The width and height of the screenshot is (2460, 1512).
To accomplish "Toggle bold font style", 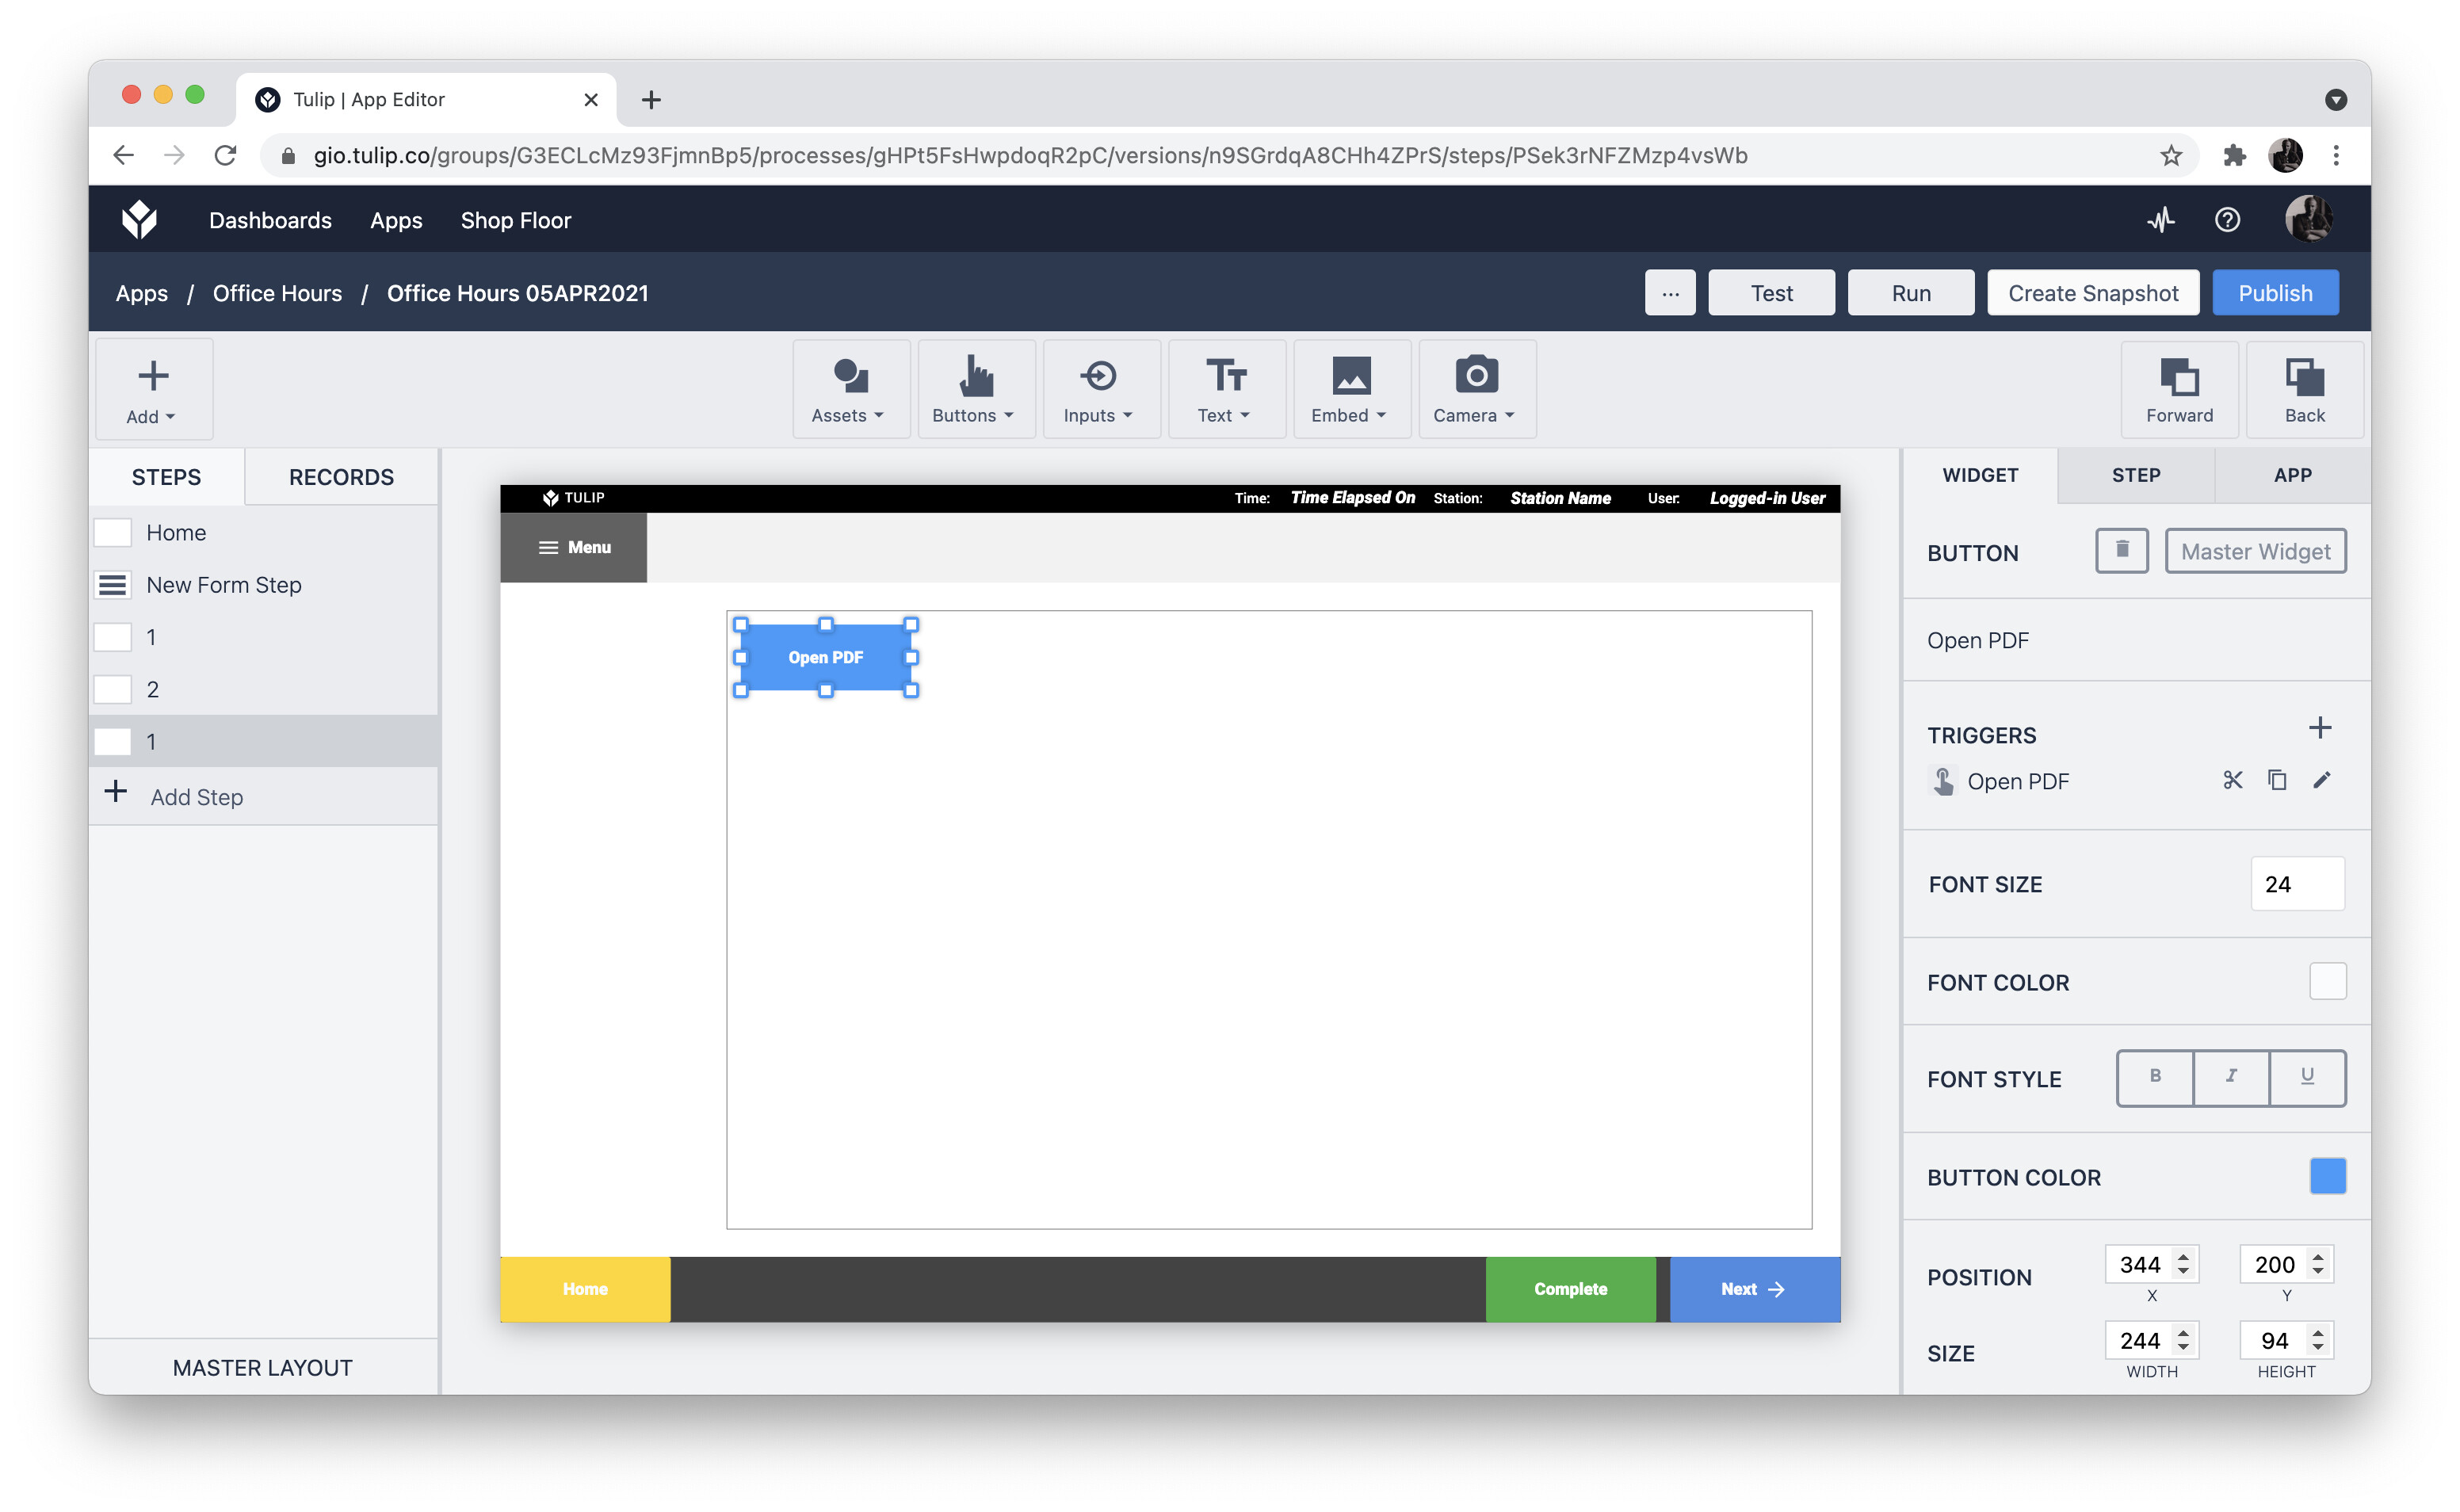I will (2155, 1077).
